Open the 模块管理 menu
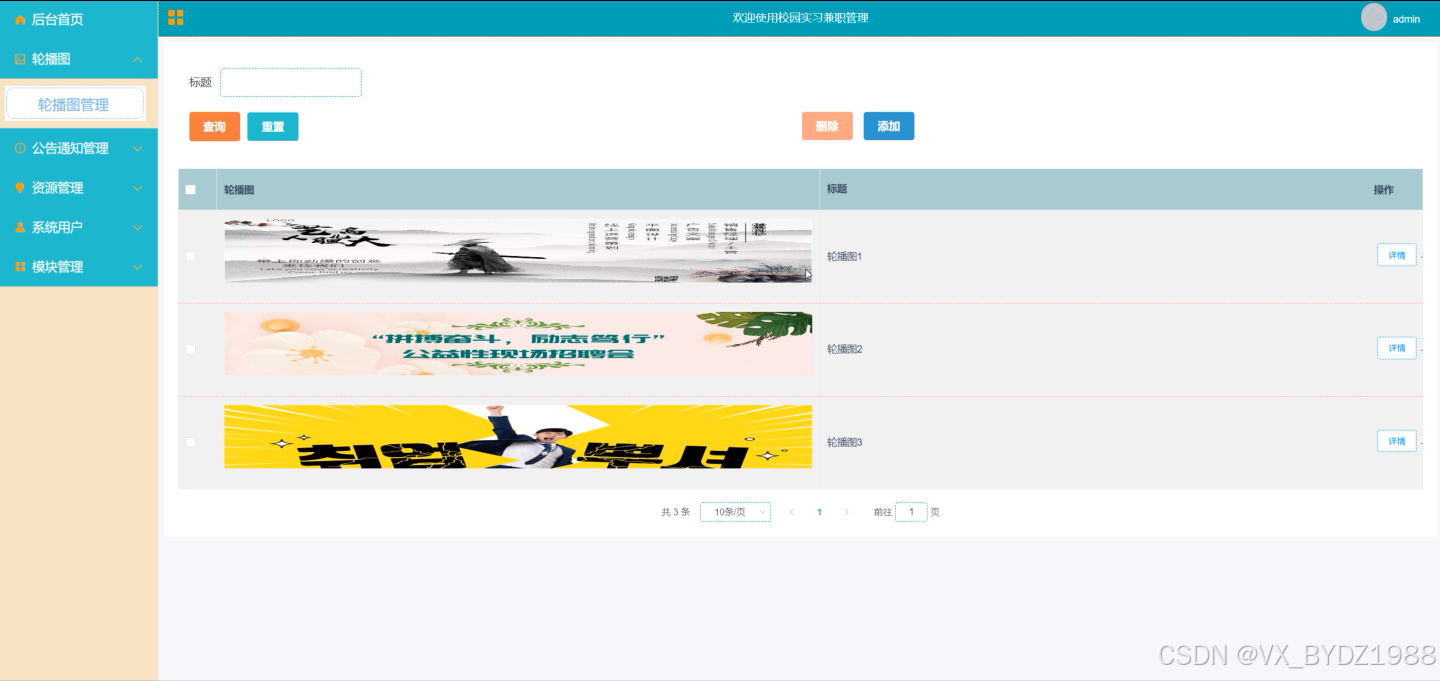The width and height of the screenshot is (1440, 681). point(79,267)
